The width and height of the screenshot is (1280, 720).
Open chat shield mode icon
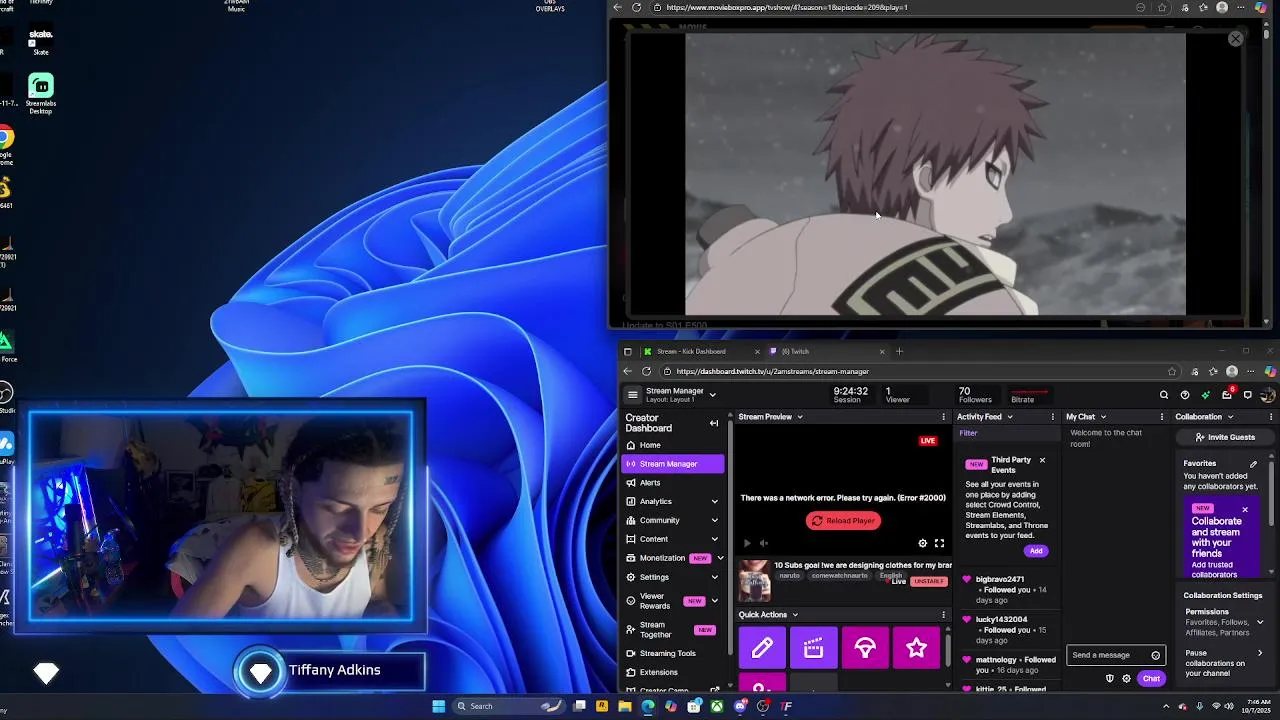click(1109, 679)
